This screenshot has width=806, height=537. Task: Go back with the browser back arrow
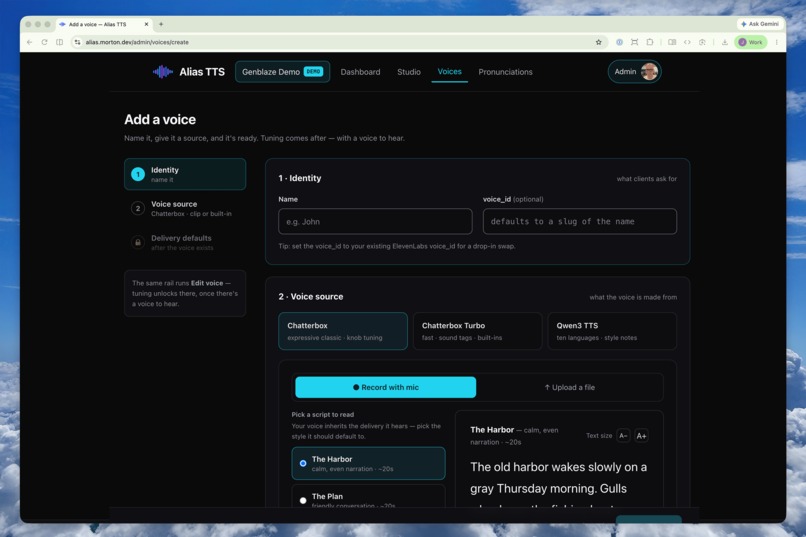(x=29, y=42)
